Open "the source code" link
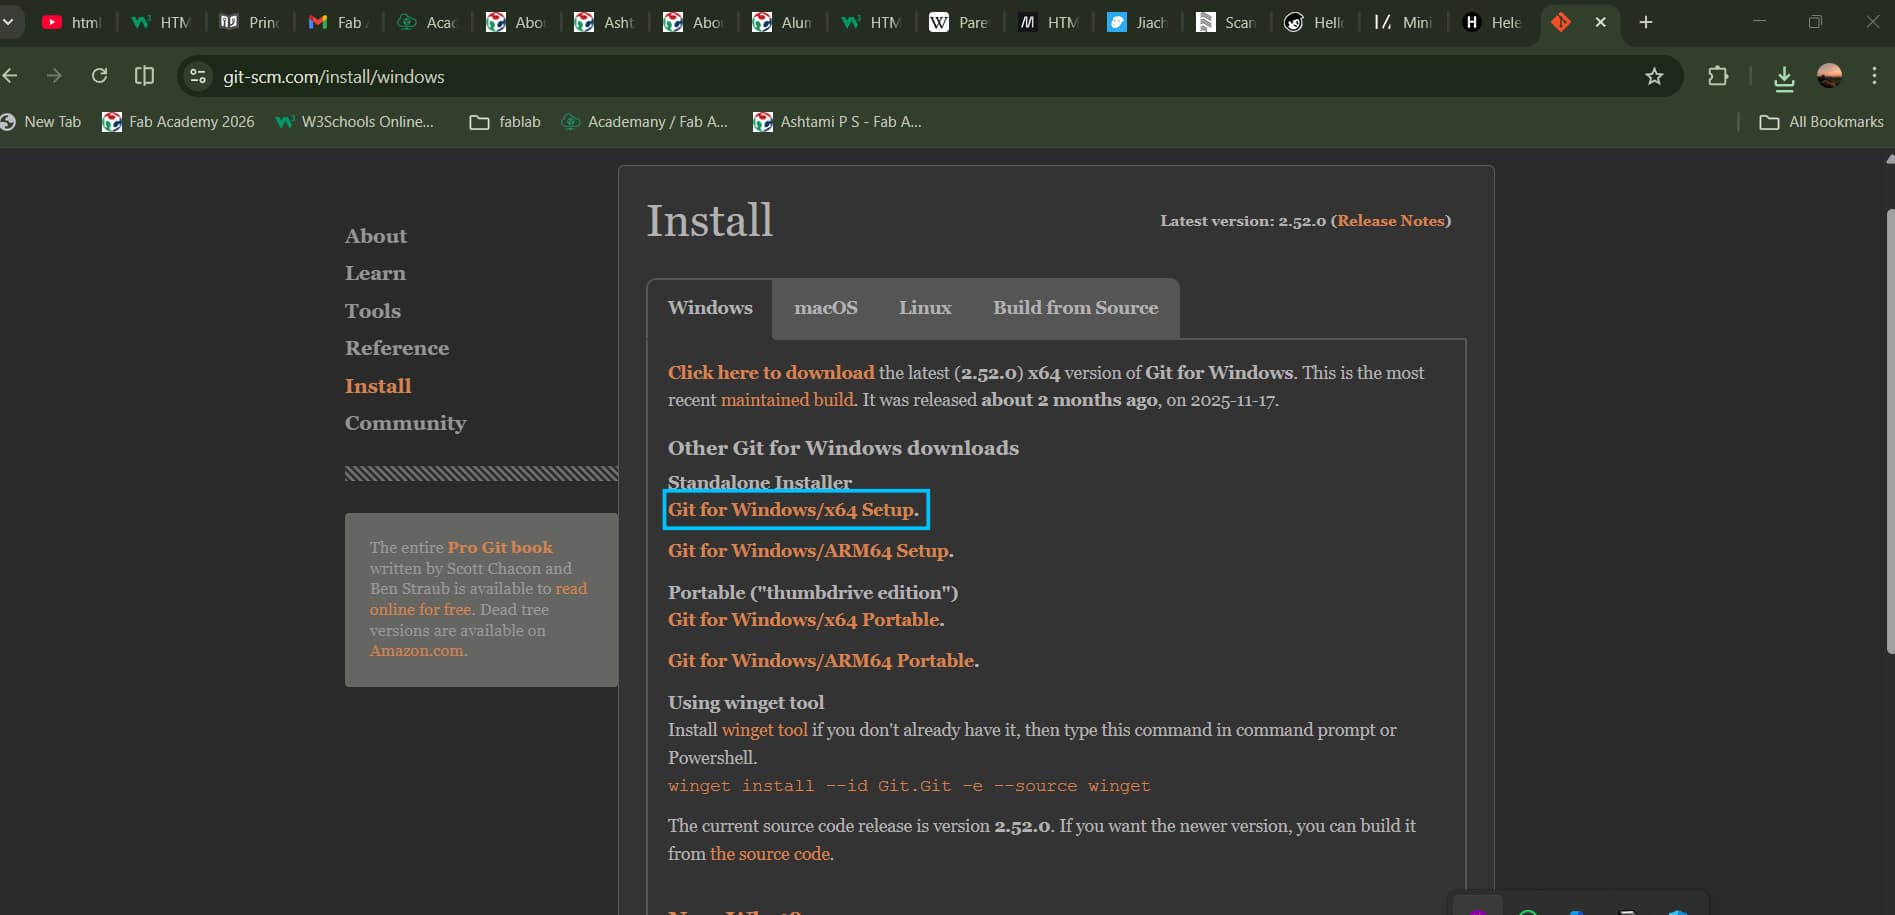The height and width of the screenshot is (915, 1895). [x=770, y=854]
